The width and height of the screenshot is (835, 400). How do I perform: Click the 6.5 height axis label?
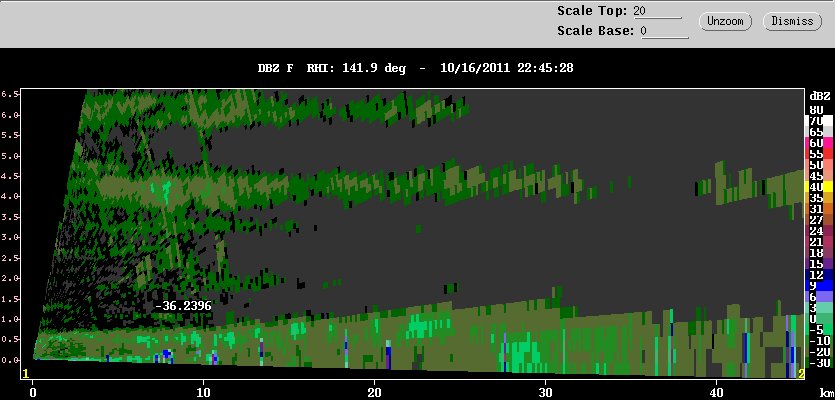pyautogui.click(x=8, y=94)
